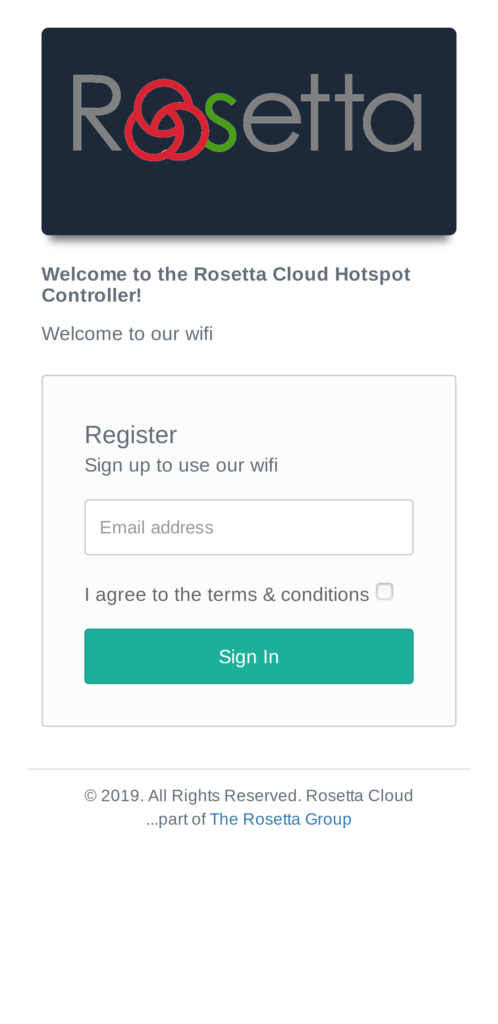Click the red interlocking rings in the logo
The width and height of the screenshot is (498, 1024).
(166, 121)
